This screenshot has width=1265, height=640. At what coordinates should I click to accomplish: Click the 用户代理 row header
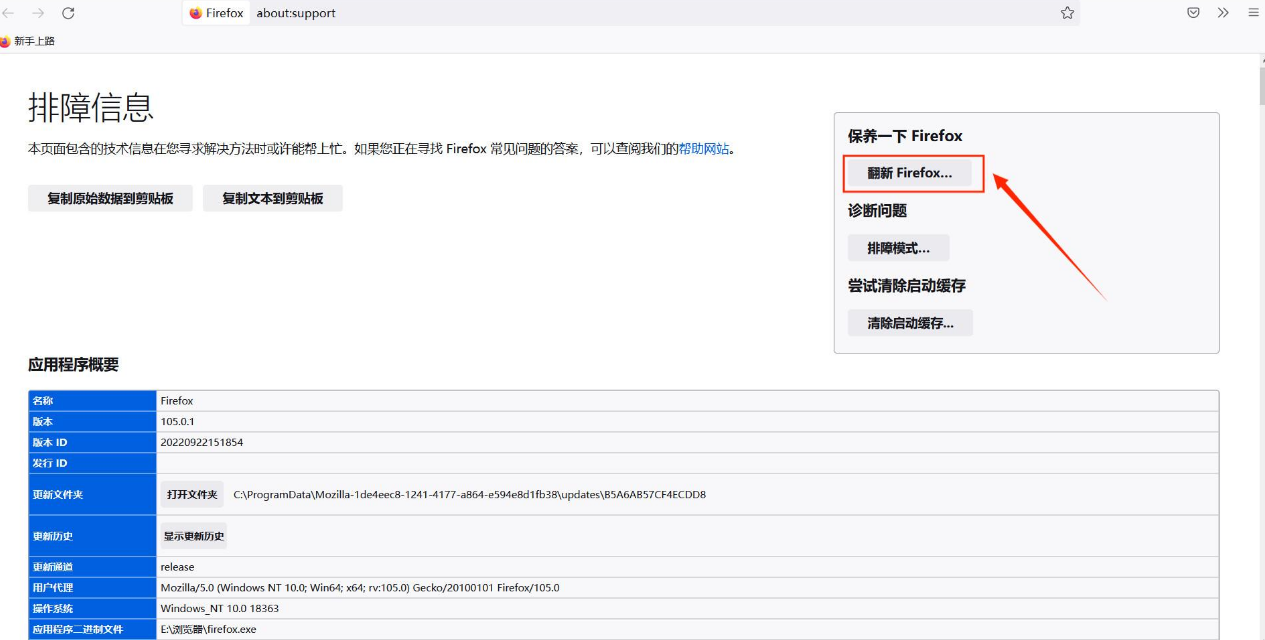pyautogui.click(x=93, y=588)
